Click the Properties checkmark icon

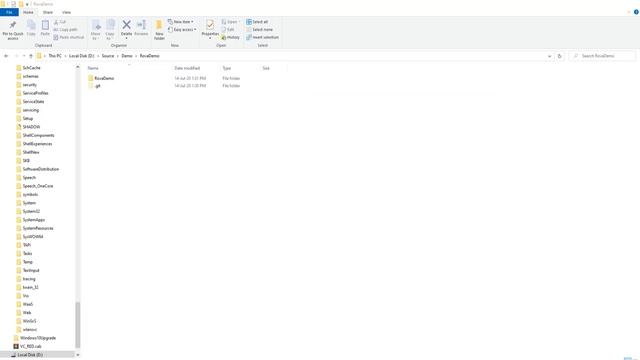(210, 25)
